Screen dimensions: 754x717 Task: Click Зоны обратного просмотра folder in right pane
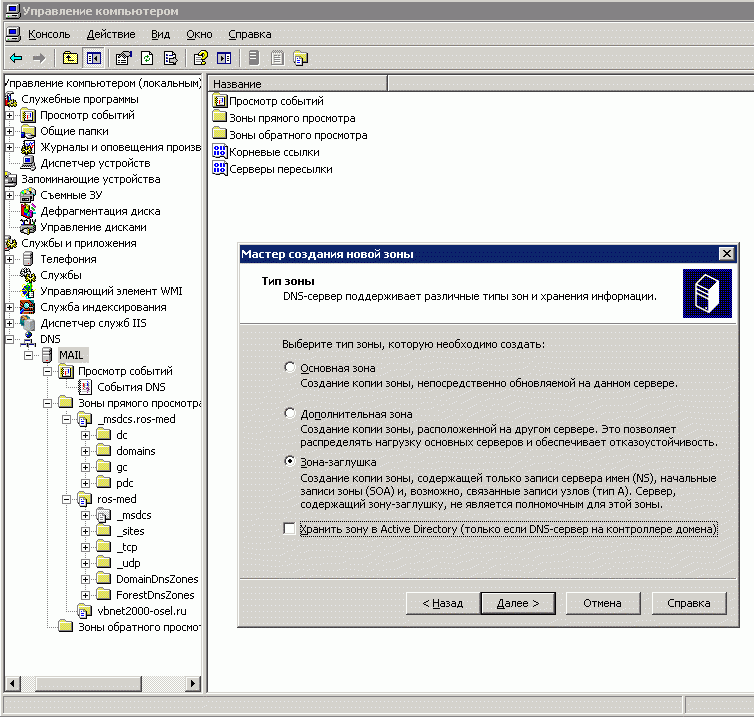(x=219, y=134)
